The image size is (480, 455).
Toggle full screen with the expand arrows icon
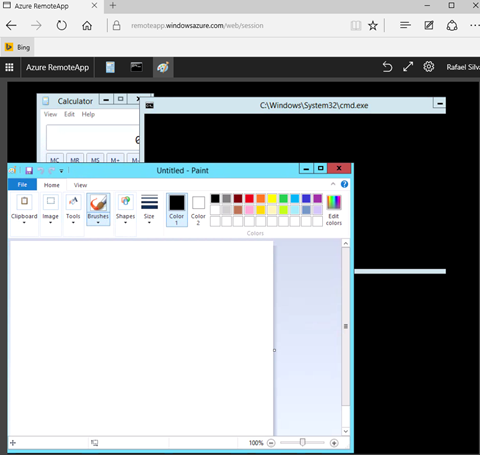[x=408, y=67]
